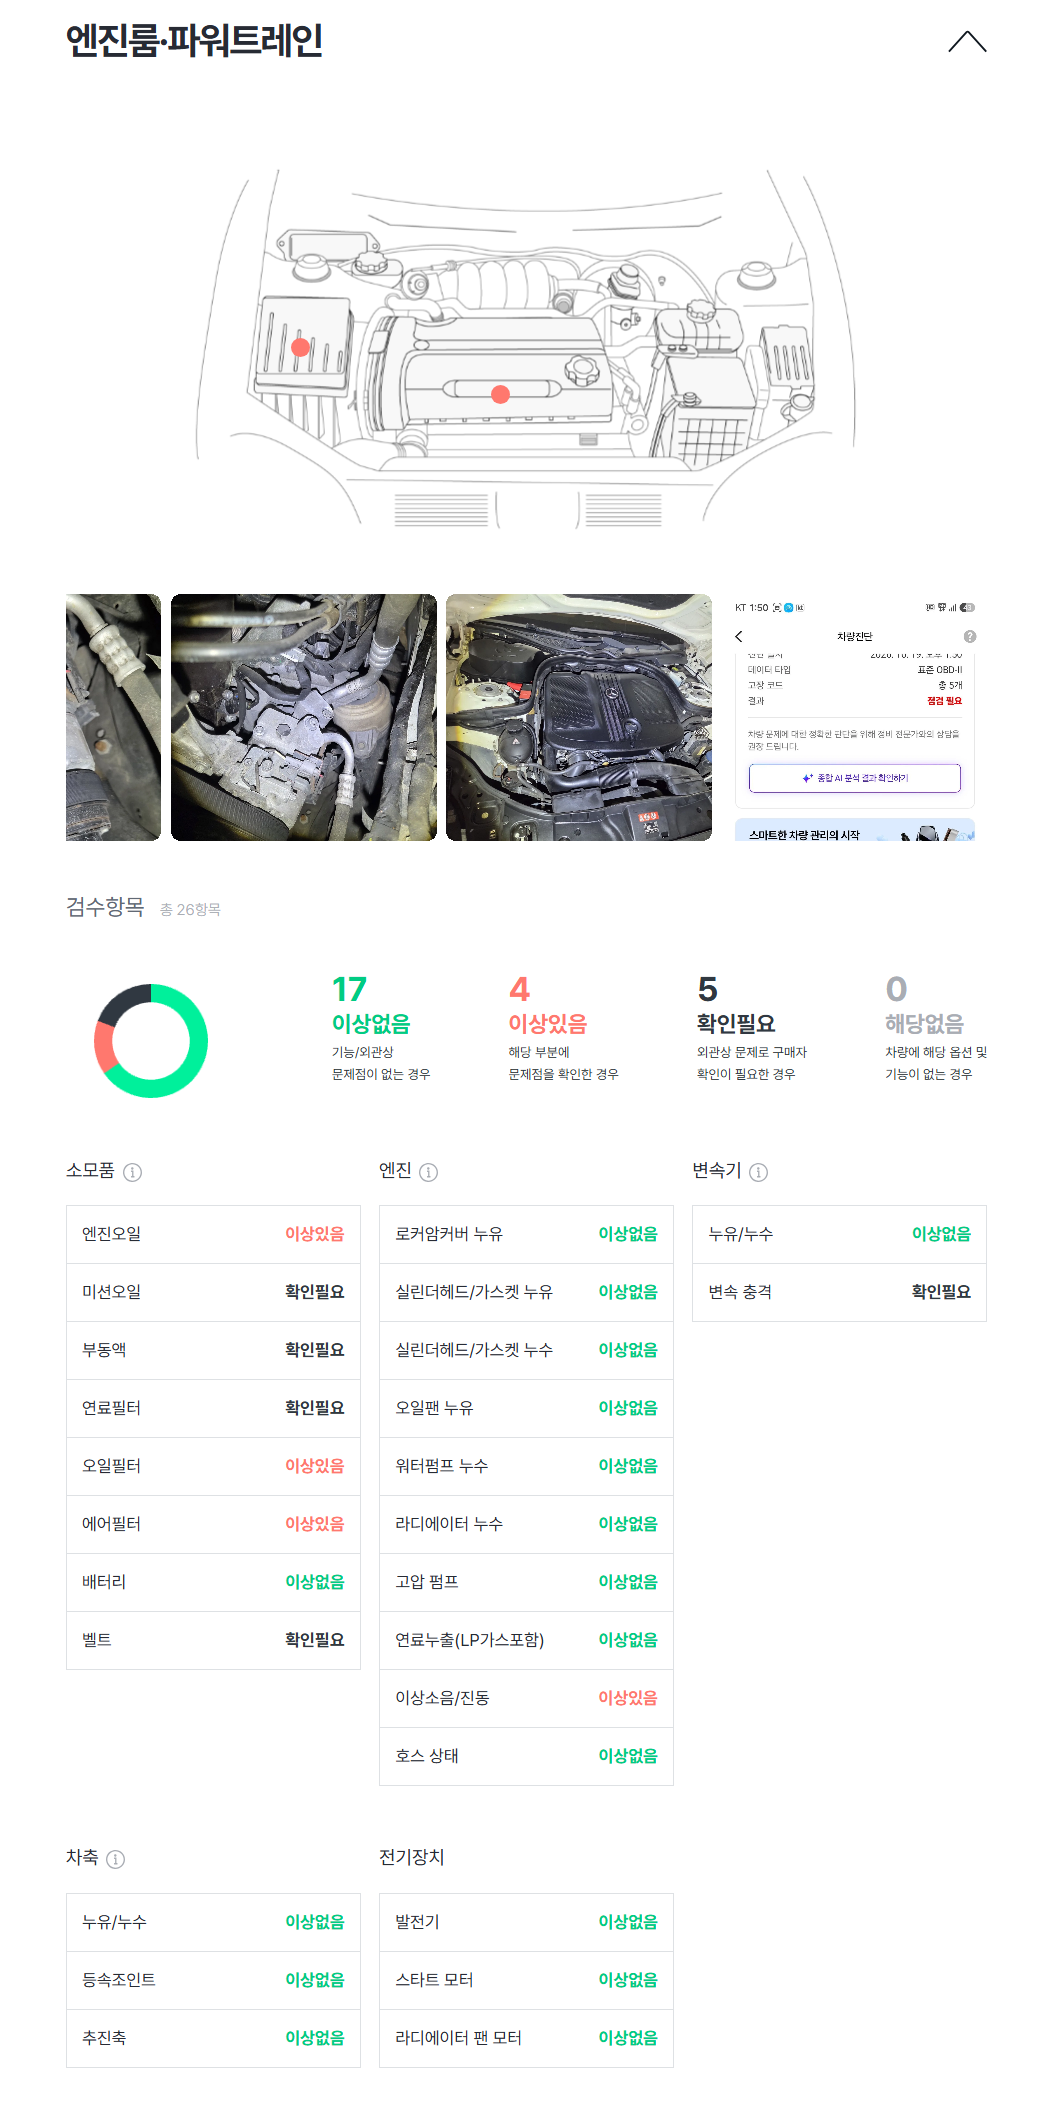1044x2127 pixels.
Task: Select the 4 이상있음 summary
Action: click(563, 1028)
